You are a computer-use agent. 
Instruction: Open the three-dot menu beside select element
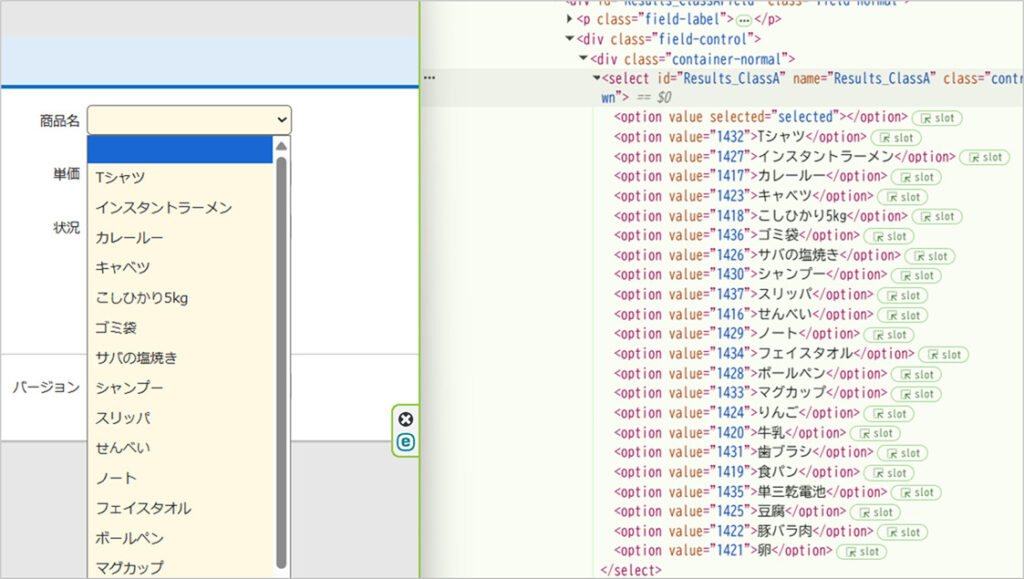[429, 78]
